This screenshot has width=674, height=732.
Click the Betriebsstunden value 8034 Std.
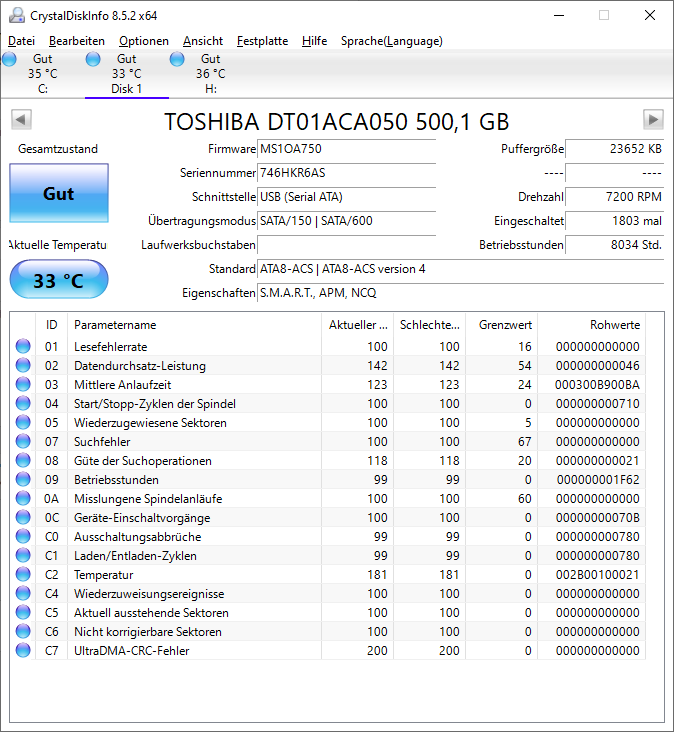pos(614,245)
